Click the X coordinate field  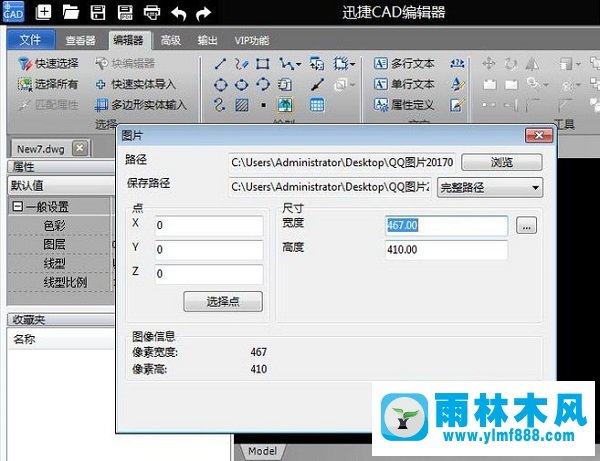tap(209, 225)
